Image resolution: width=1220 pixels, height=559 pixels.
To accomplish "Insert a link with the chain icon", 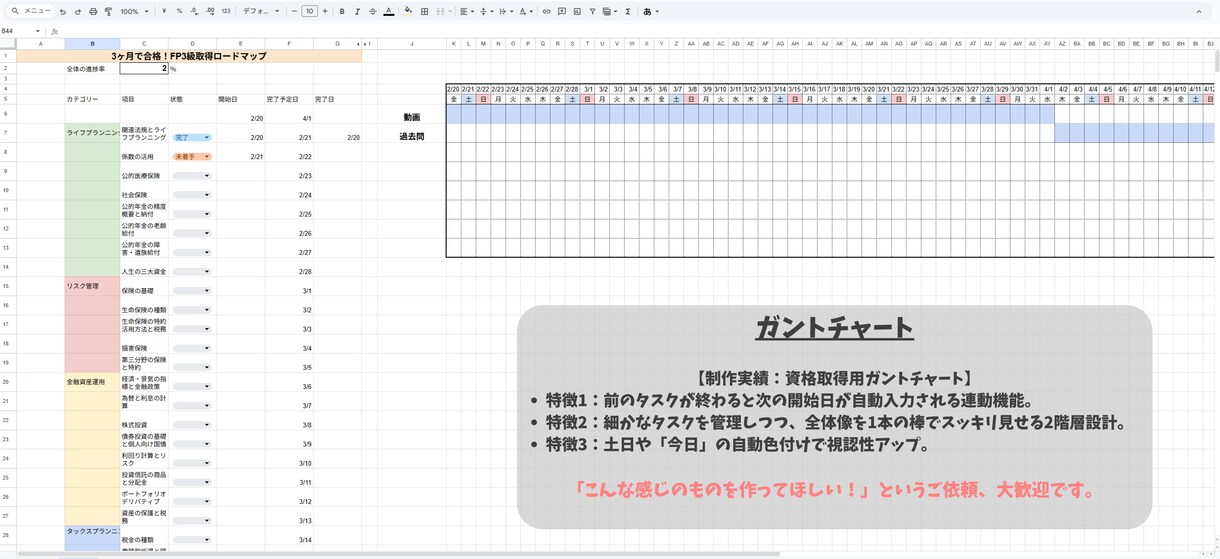I will click(x=546, y=11).
